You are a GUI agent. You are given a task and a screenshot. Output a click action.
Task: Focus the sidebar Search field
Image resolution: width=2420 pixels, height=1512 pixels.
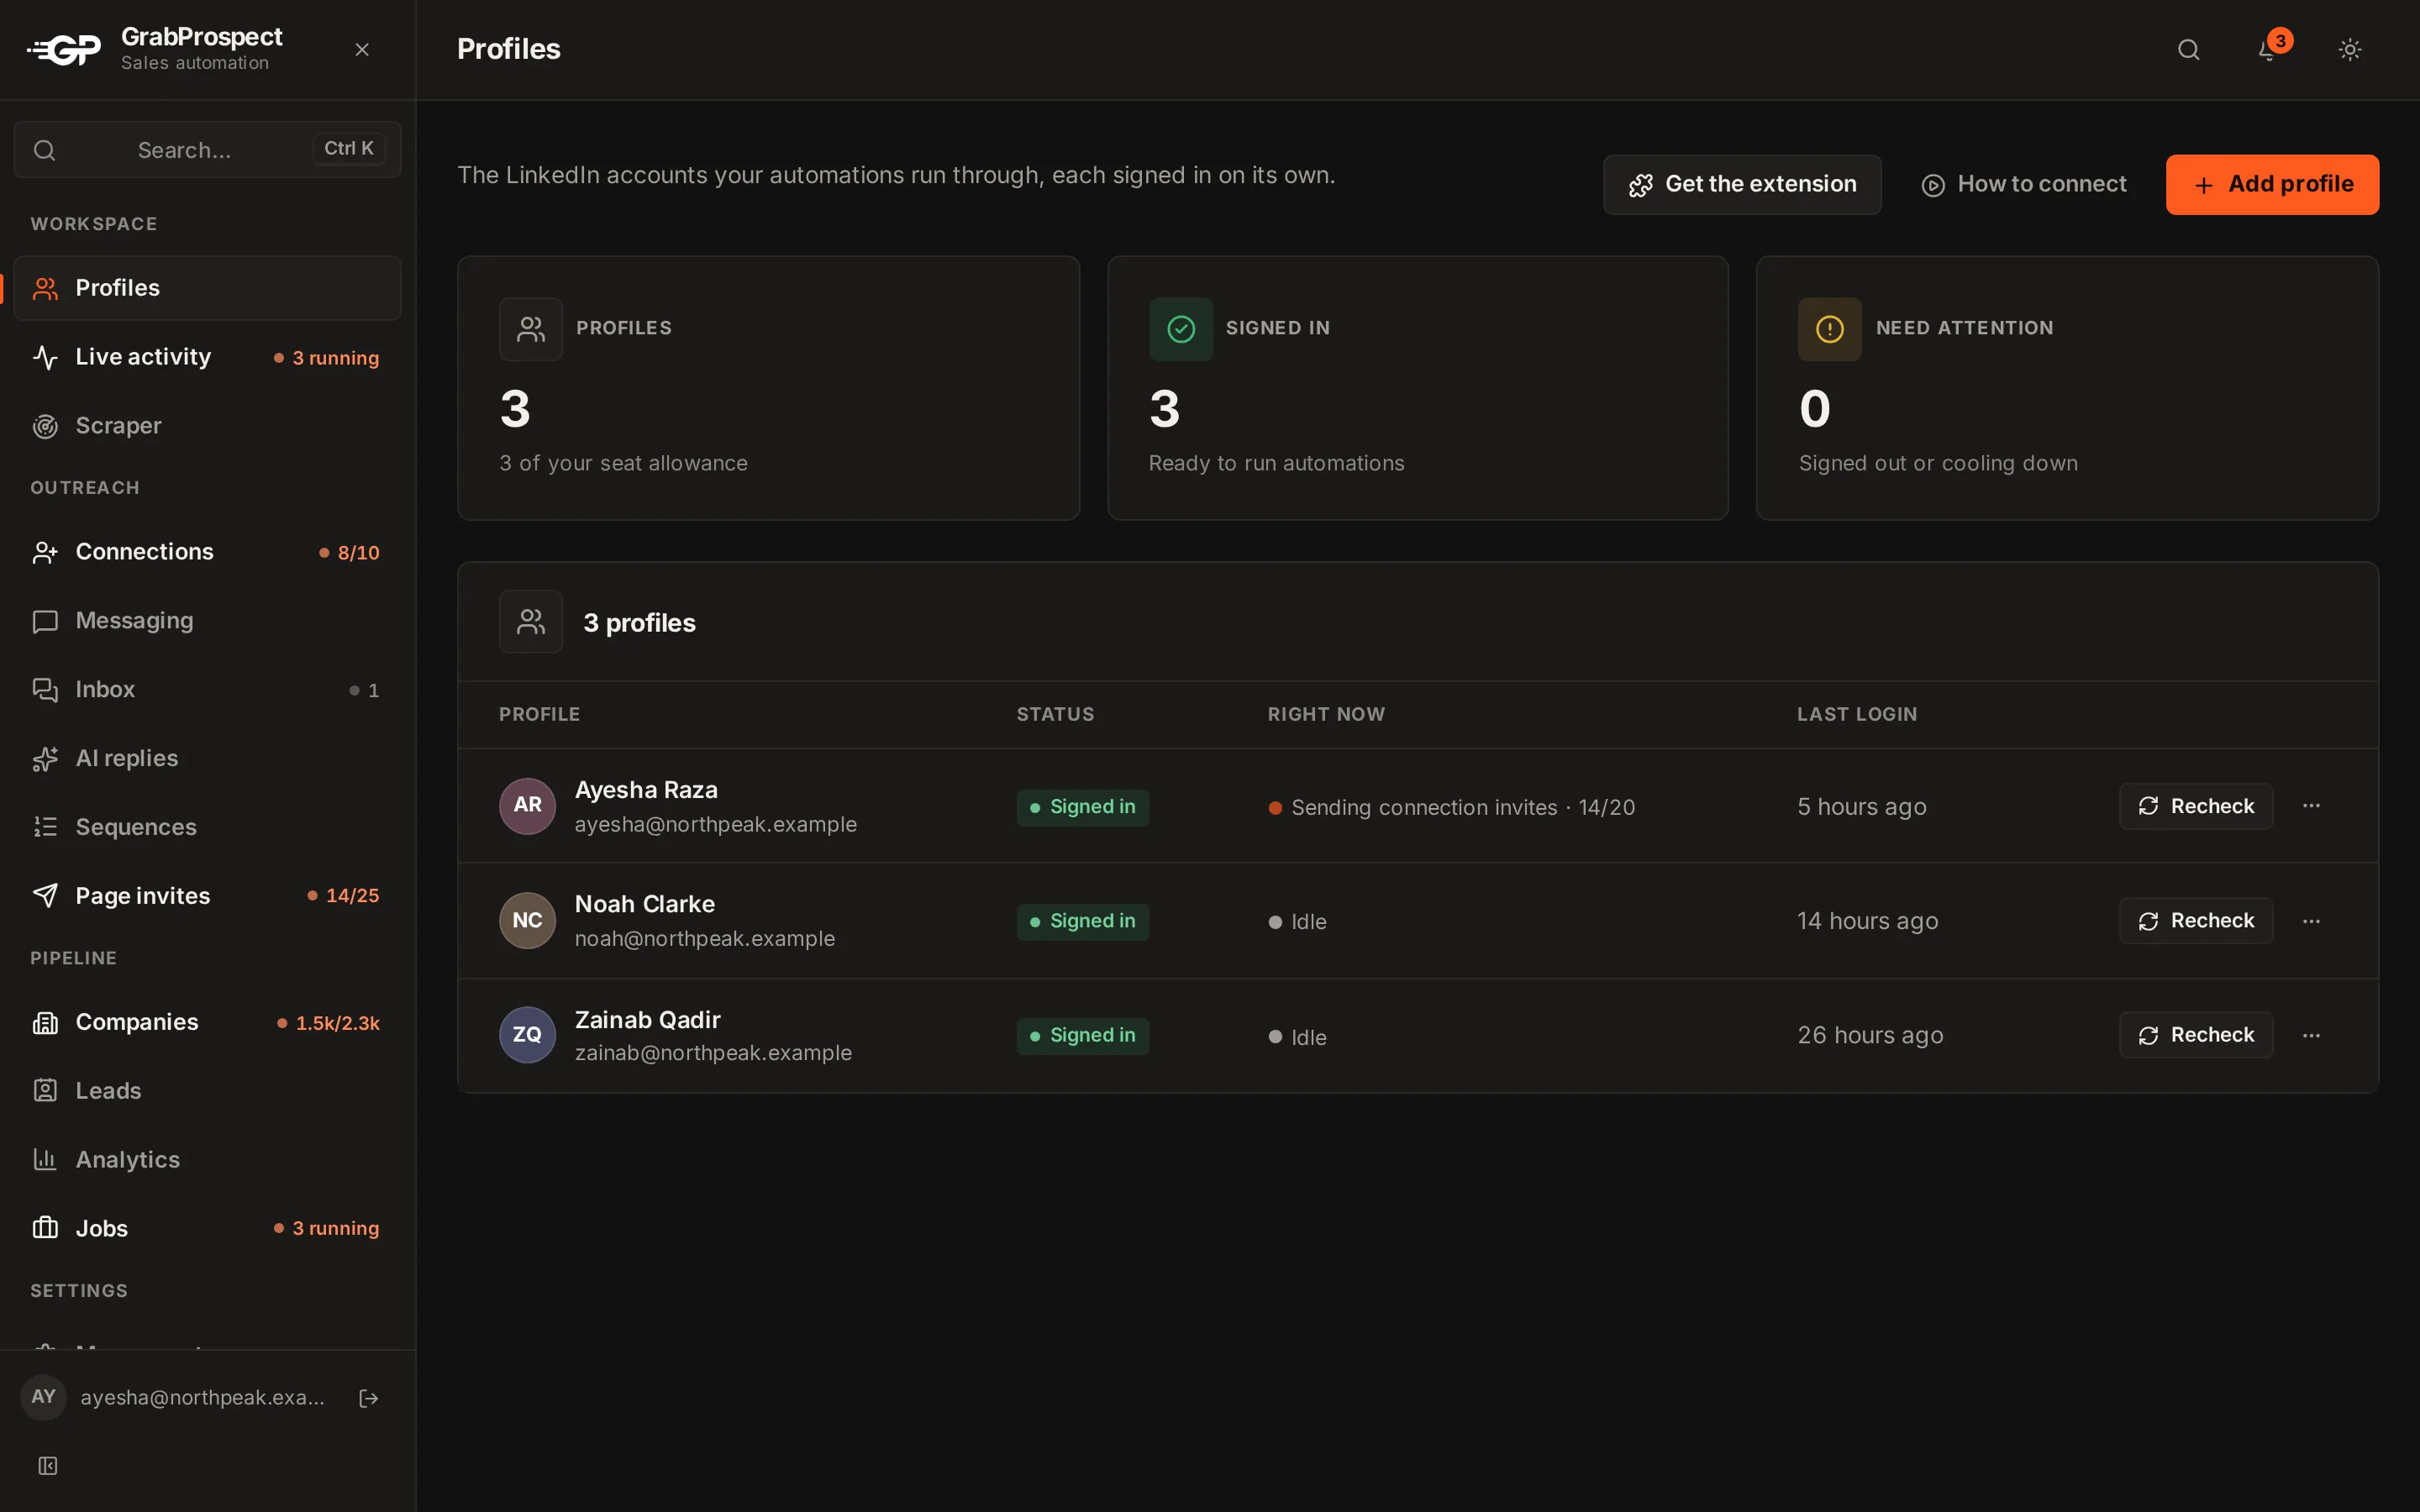207,149
